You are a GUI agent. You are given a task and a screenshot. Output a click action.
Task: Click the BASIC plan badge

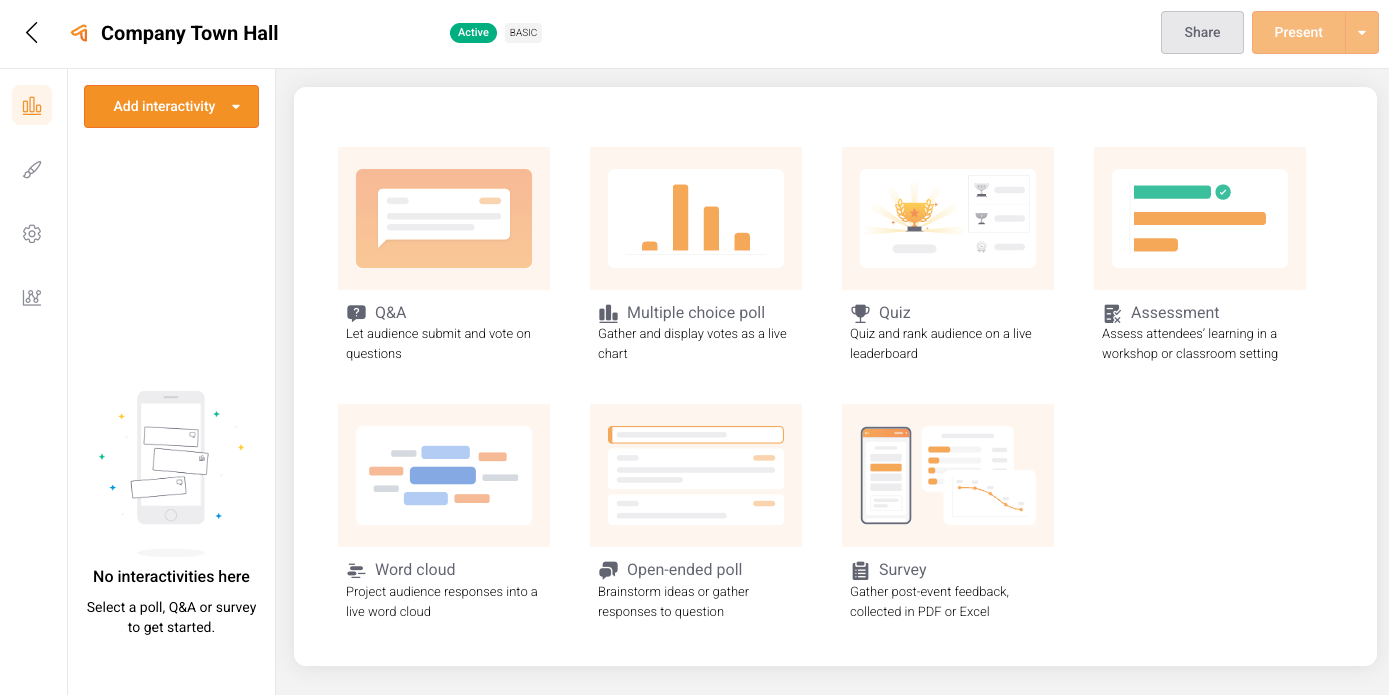click(x=523, y=33)
